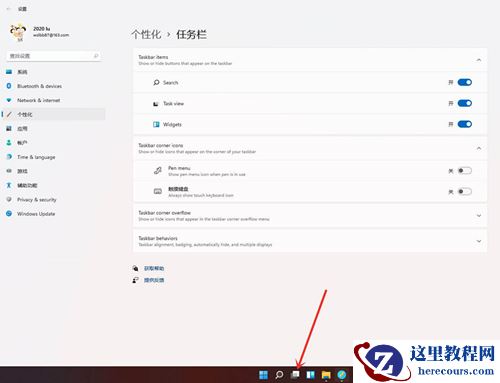
Task: Click the feedback person icon
Action: [135, 280]
